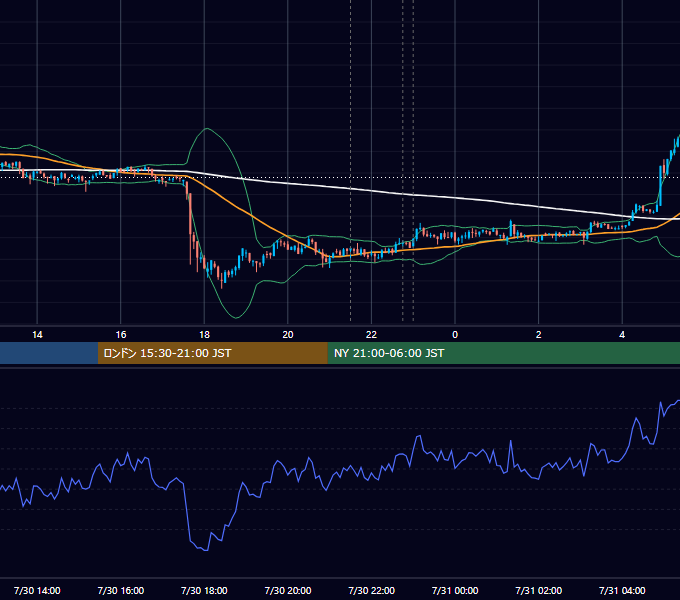This screenshot has height=600, width=680.
Task: Click hour label 0 on price chart axis
Action: click(455, 335)
